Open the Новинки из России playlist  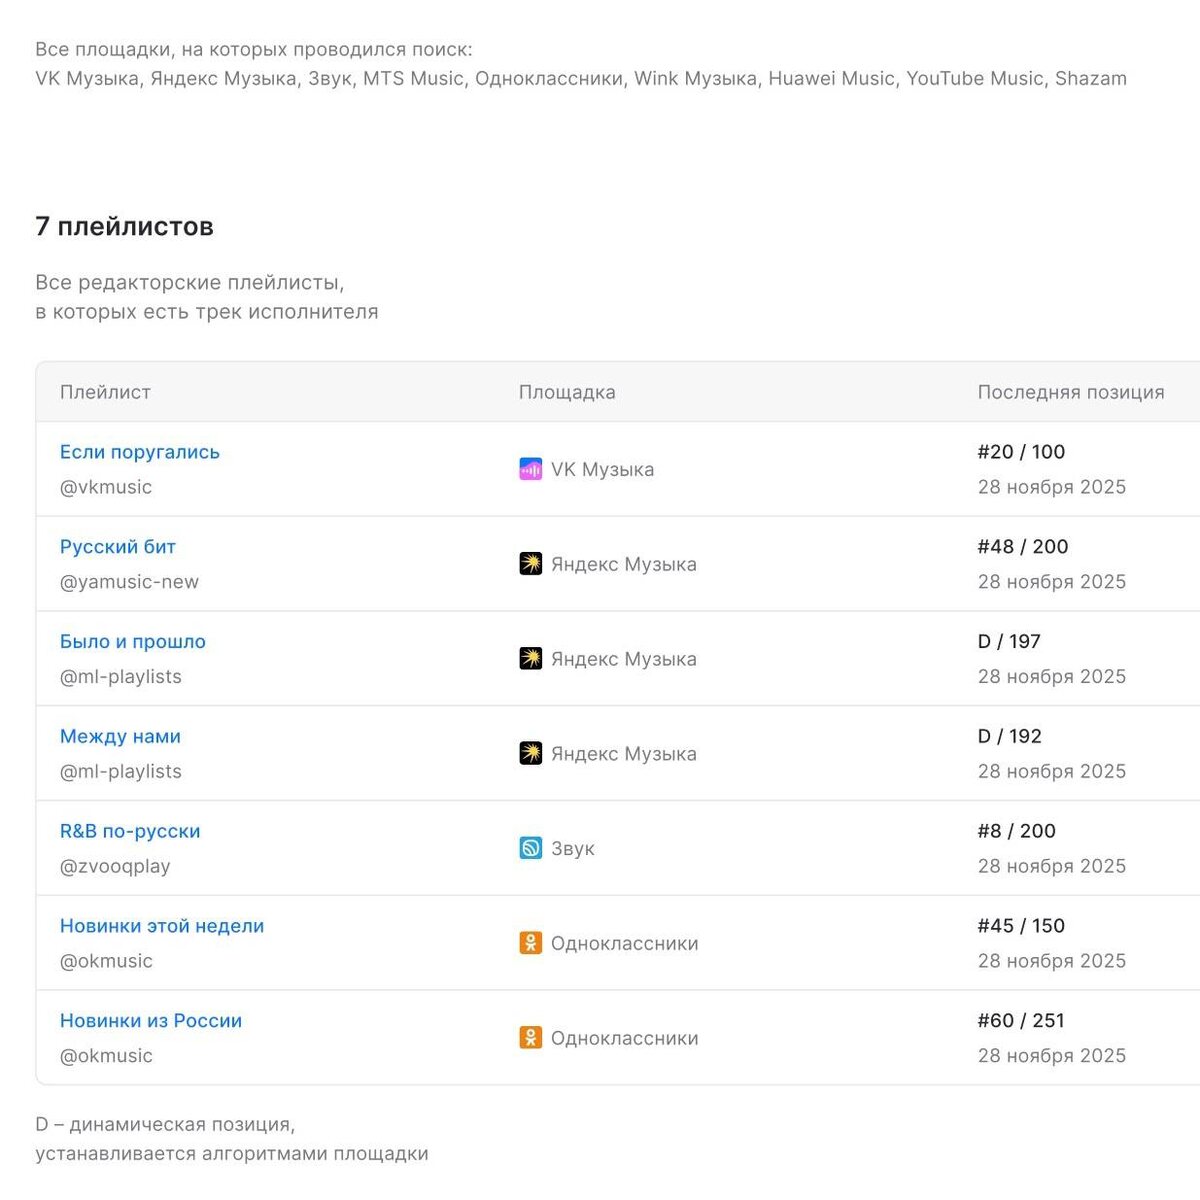[150, 1021]
